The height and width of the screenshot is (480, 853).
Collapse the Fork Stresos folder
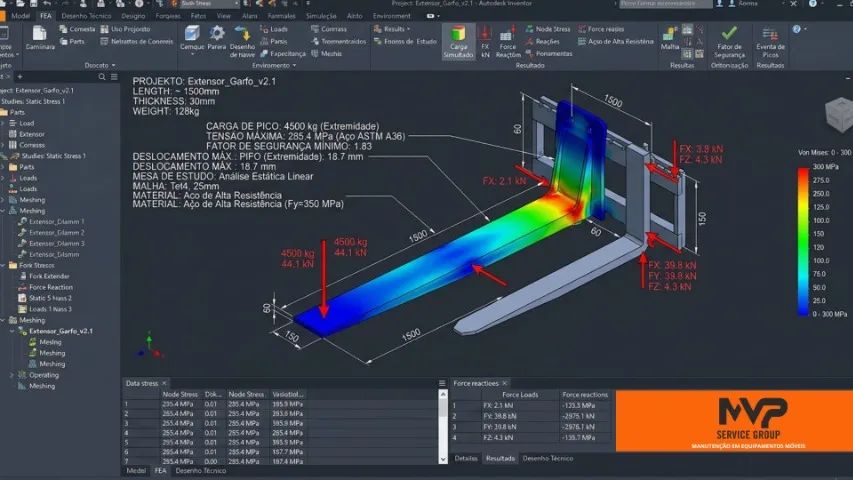point(3,266)
